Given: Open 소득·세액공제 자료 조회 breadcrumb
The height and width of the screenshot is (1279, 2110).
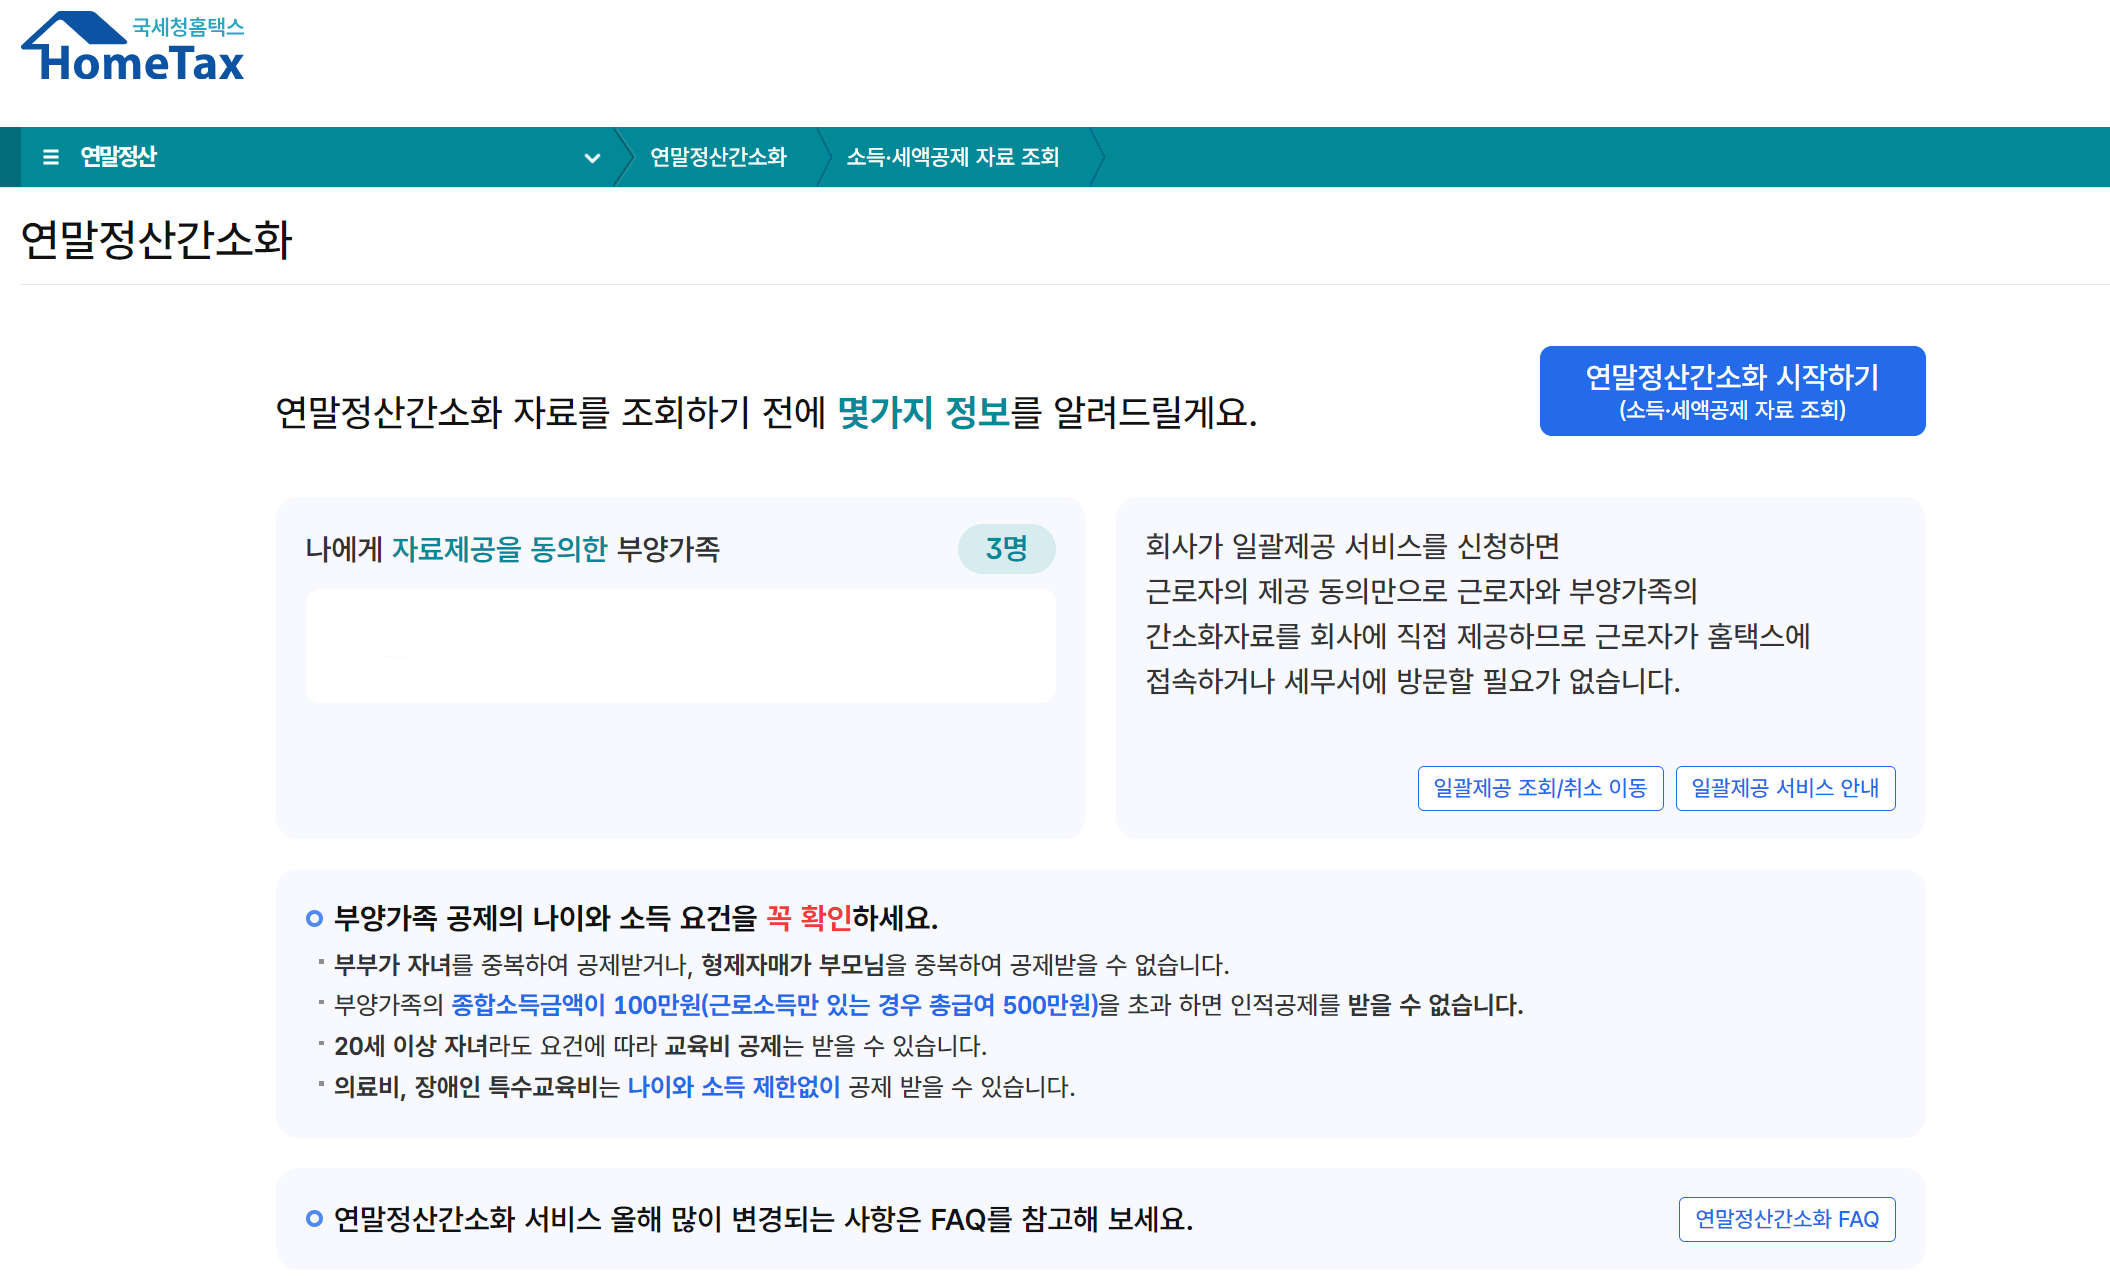Looking at the screenshot, I should [952, 157].
